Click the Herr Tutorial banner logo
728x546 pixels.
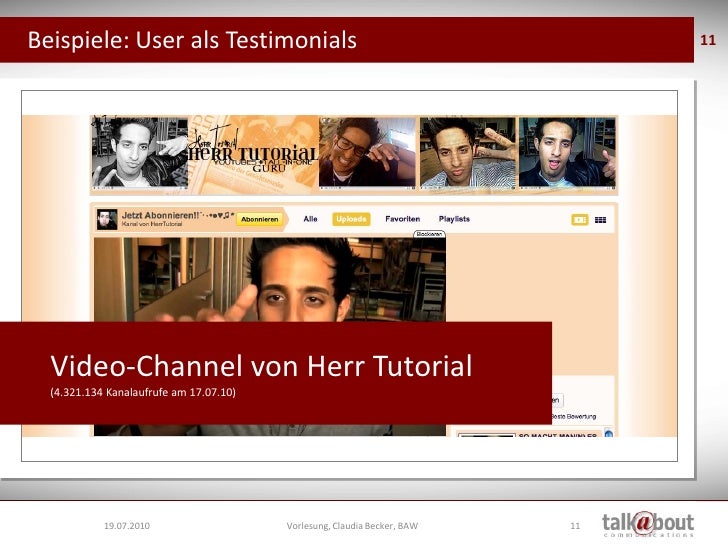(254, 153)
